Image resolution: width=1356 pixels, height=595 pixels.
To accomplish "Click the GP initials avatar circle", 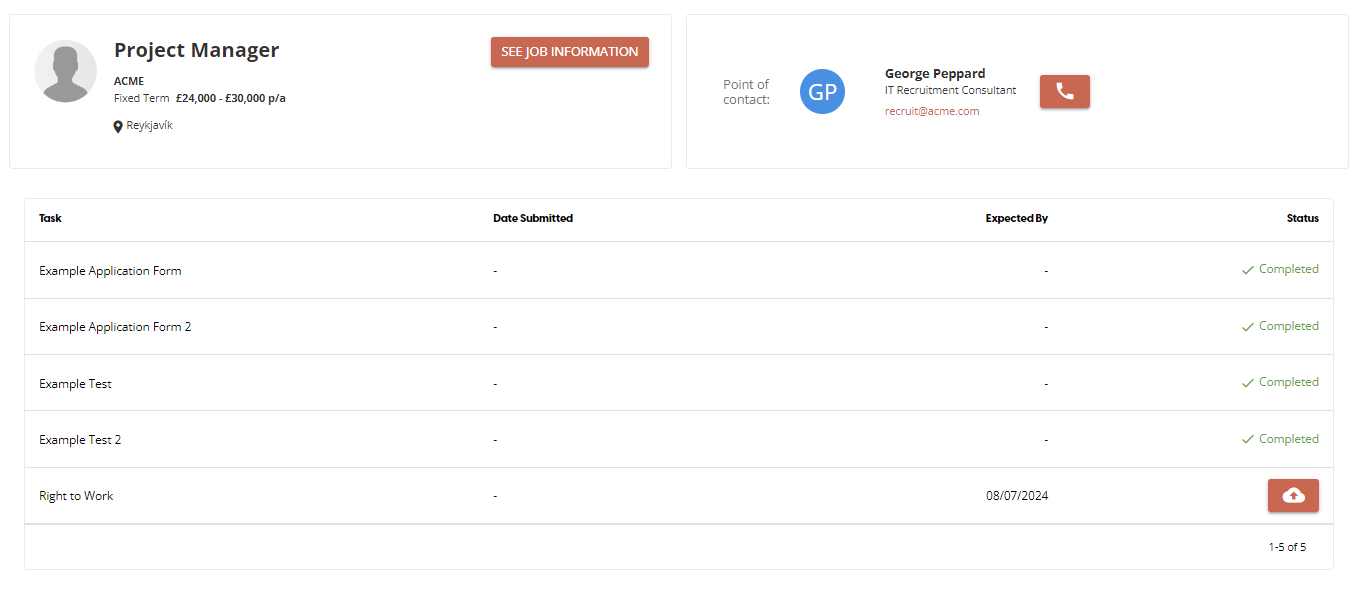I will click(822, 92).
